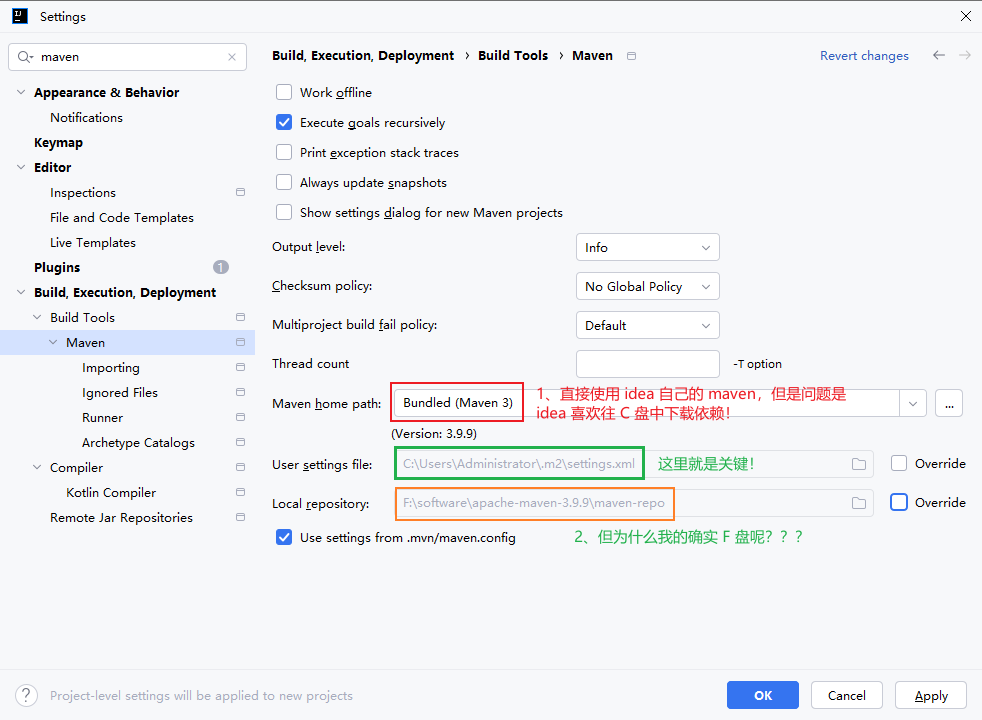This screenshot has height=720, width=982.
Task: Collapse the Maven tree node
Action: pyautogui.click(x=53, y=342)
